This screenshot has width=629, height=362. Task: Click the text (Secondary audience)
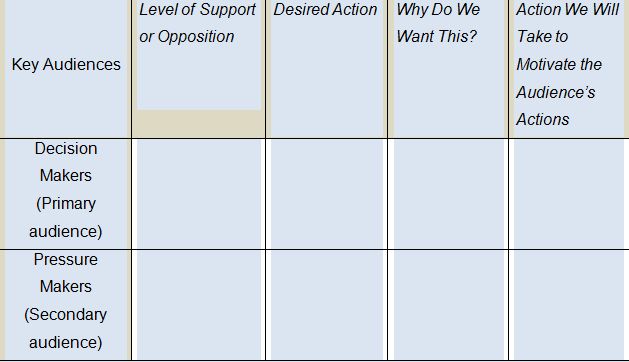(x=66, y=328)
